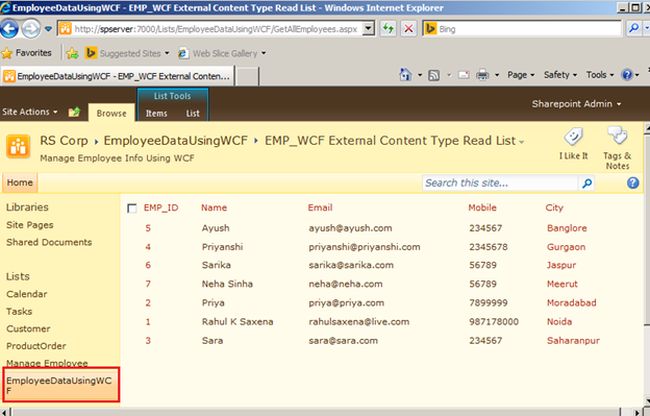Open the Items ribbon tab
This screenshot has width=650, height=416.
click(156, 113)
